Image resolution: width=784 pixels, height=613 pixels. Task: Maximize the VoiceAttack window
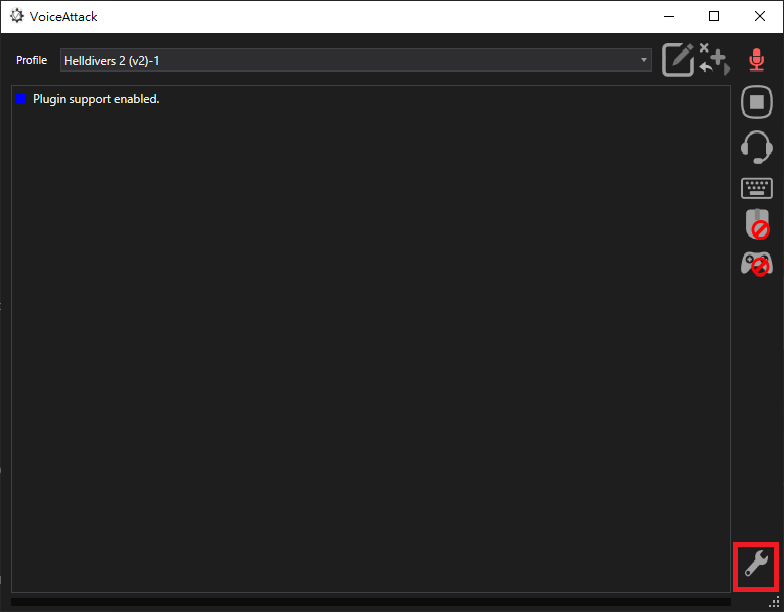point(714,16)
